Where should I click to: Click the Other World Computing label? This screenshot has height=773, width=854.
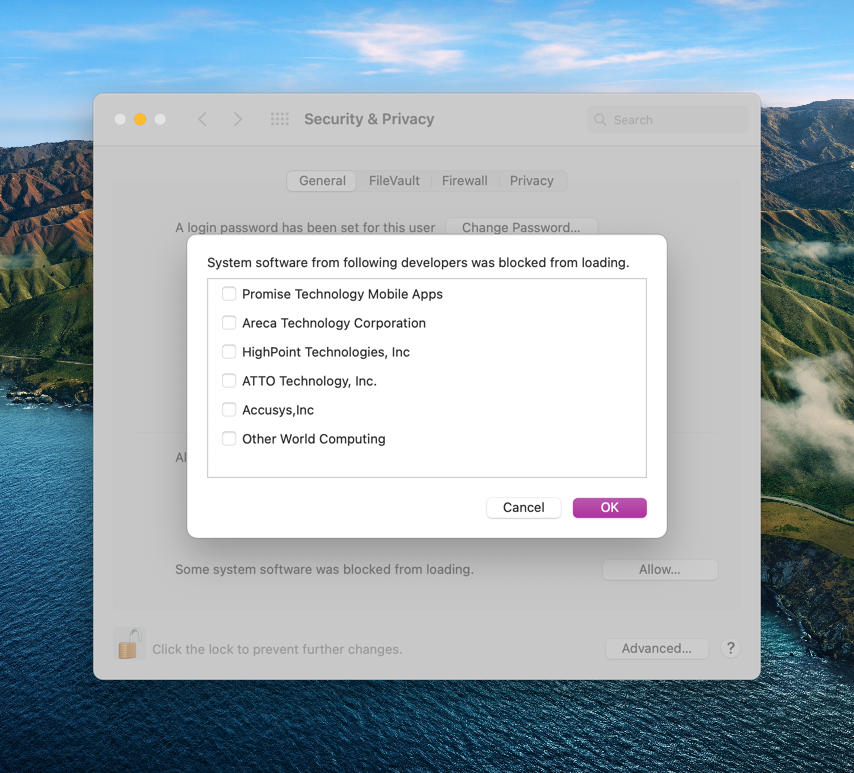click(x=314, y=439)
